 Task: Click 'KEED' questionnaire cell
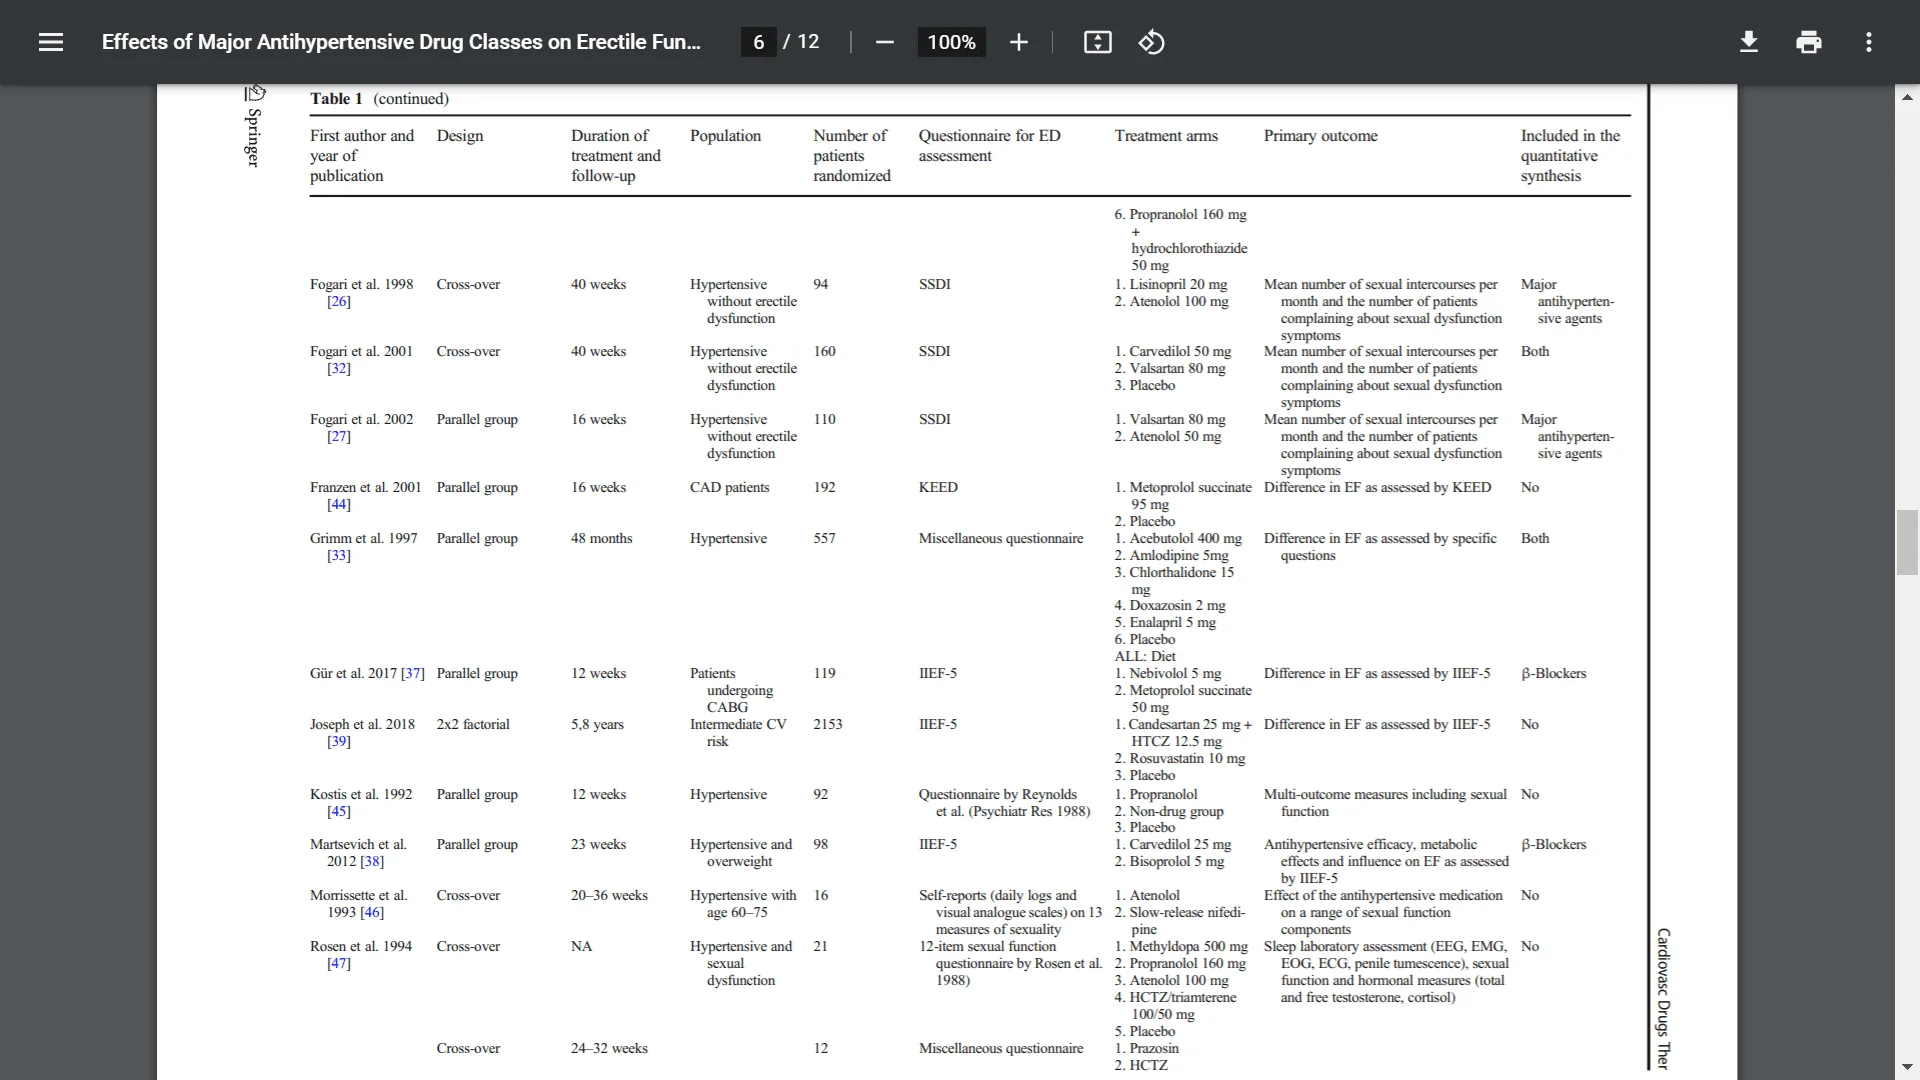pos(938,488)
